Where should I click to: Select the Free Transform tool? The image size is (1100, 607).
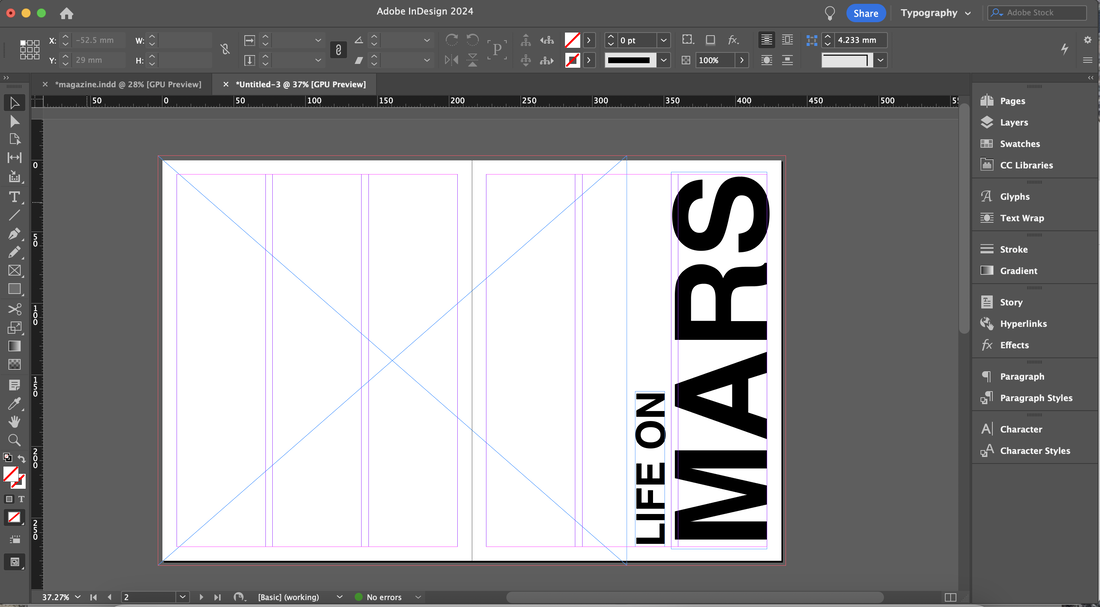click(14, 328)
